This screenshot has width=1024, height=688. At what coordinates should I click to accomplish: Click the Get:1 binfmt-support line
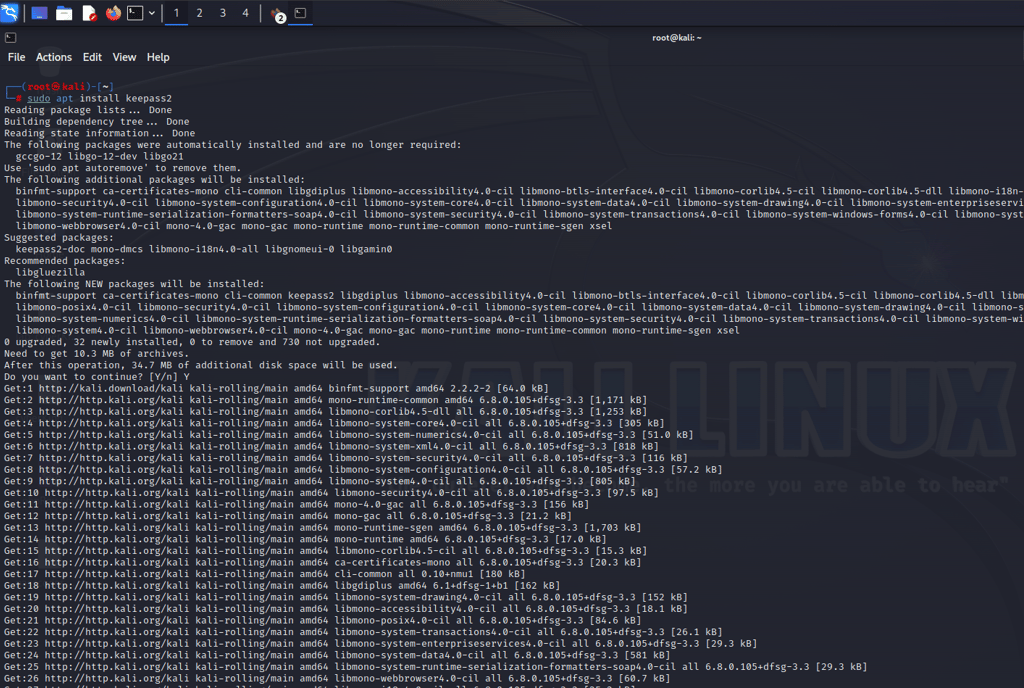click(x=276, y=388)
